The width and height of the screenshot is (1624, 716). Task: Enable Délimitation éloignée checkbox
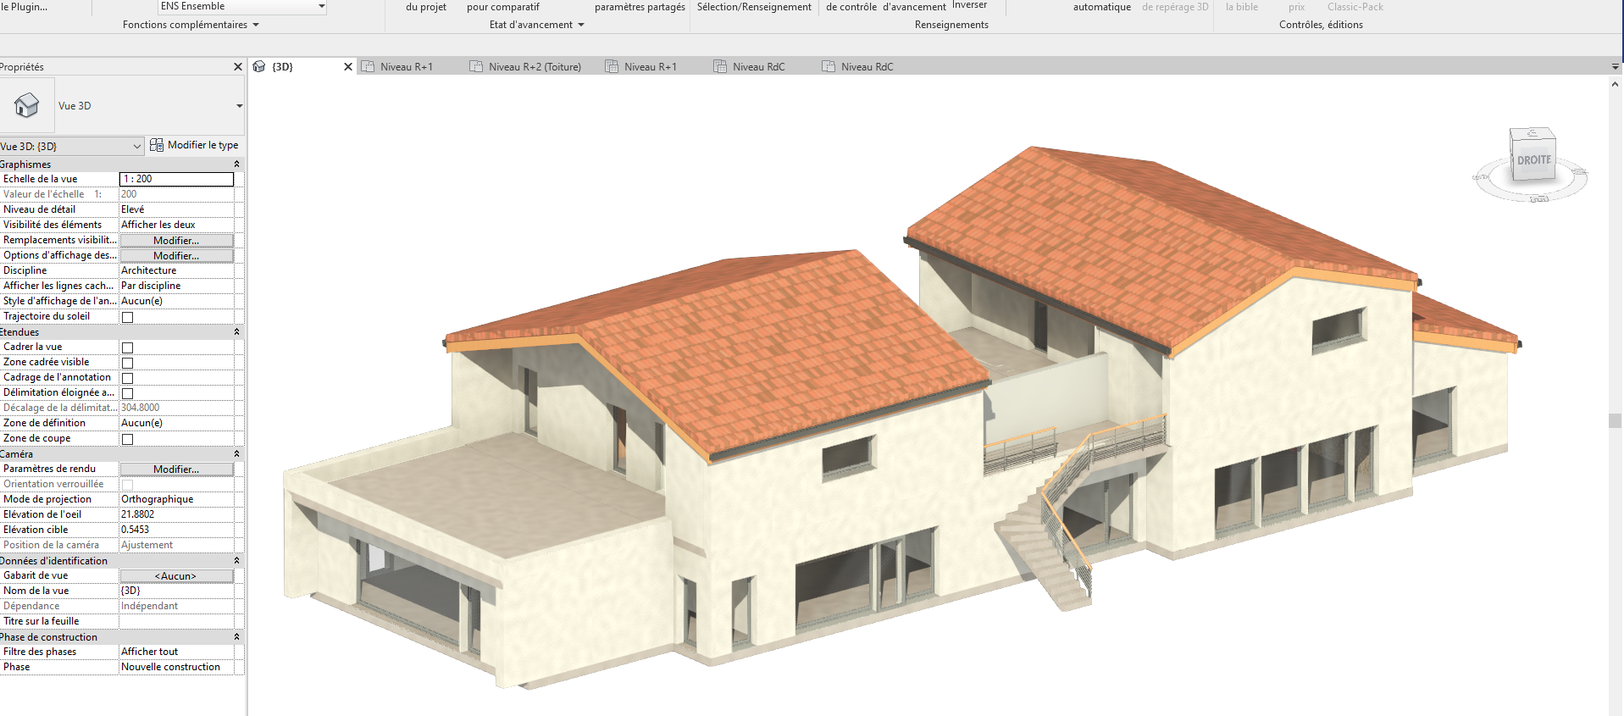(x=127, y=393)
